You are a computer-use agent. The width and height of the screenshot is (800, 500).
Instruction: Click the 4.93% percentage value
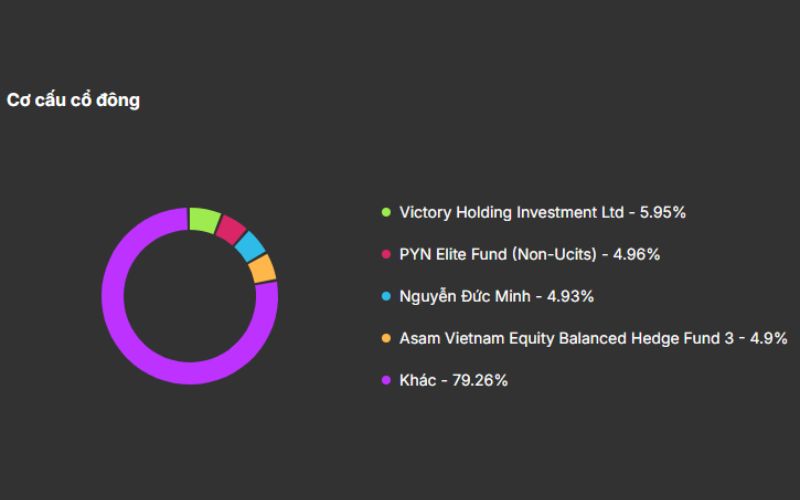[x=570, y=296]
